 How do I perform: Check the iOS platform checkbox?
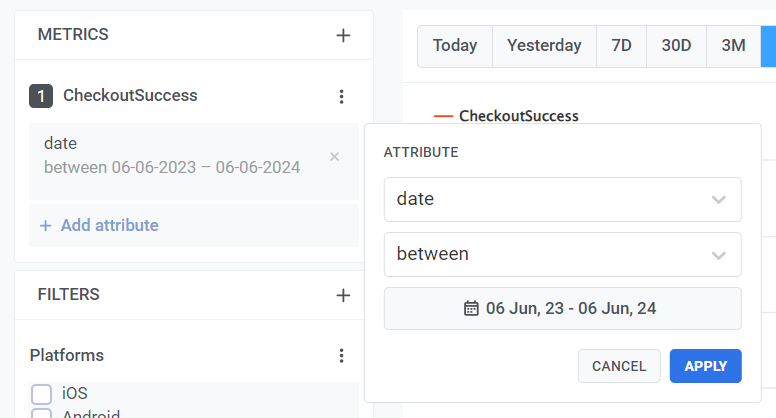(41, 394)
